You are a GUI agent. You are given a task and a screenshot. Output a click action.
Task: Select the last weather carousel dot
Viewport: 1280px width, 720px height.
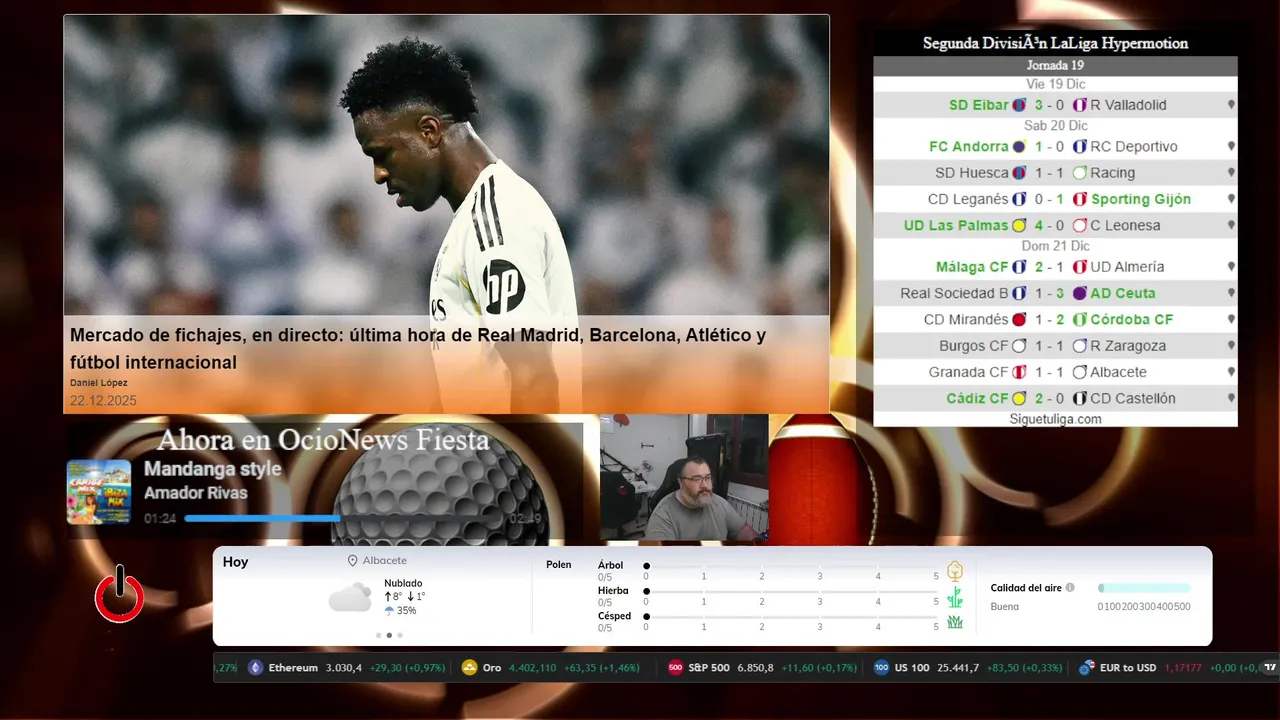click(400, 635)
